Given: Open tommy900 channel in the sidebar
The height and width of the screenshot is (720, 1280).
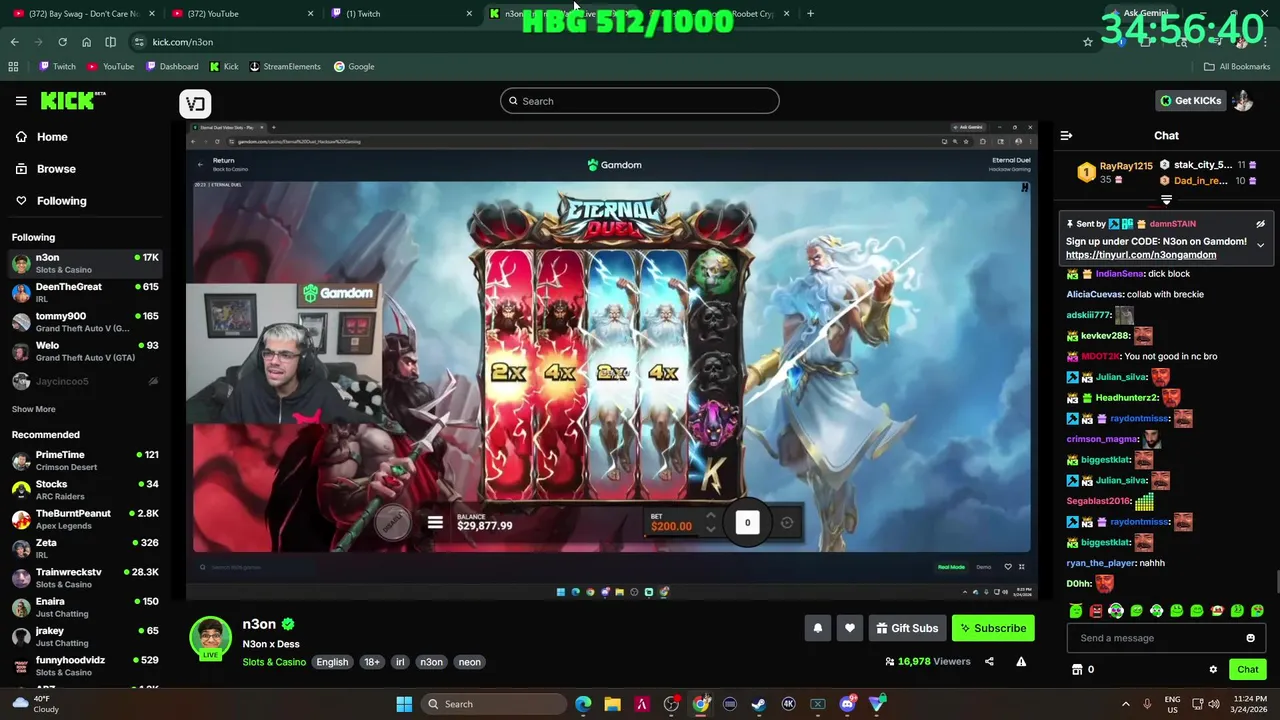Looking at the screenshot, I should click(x=85, y=322).
